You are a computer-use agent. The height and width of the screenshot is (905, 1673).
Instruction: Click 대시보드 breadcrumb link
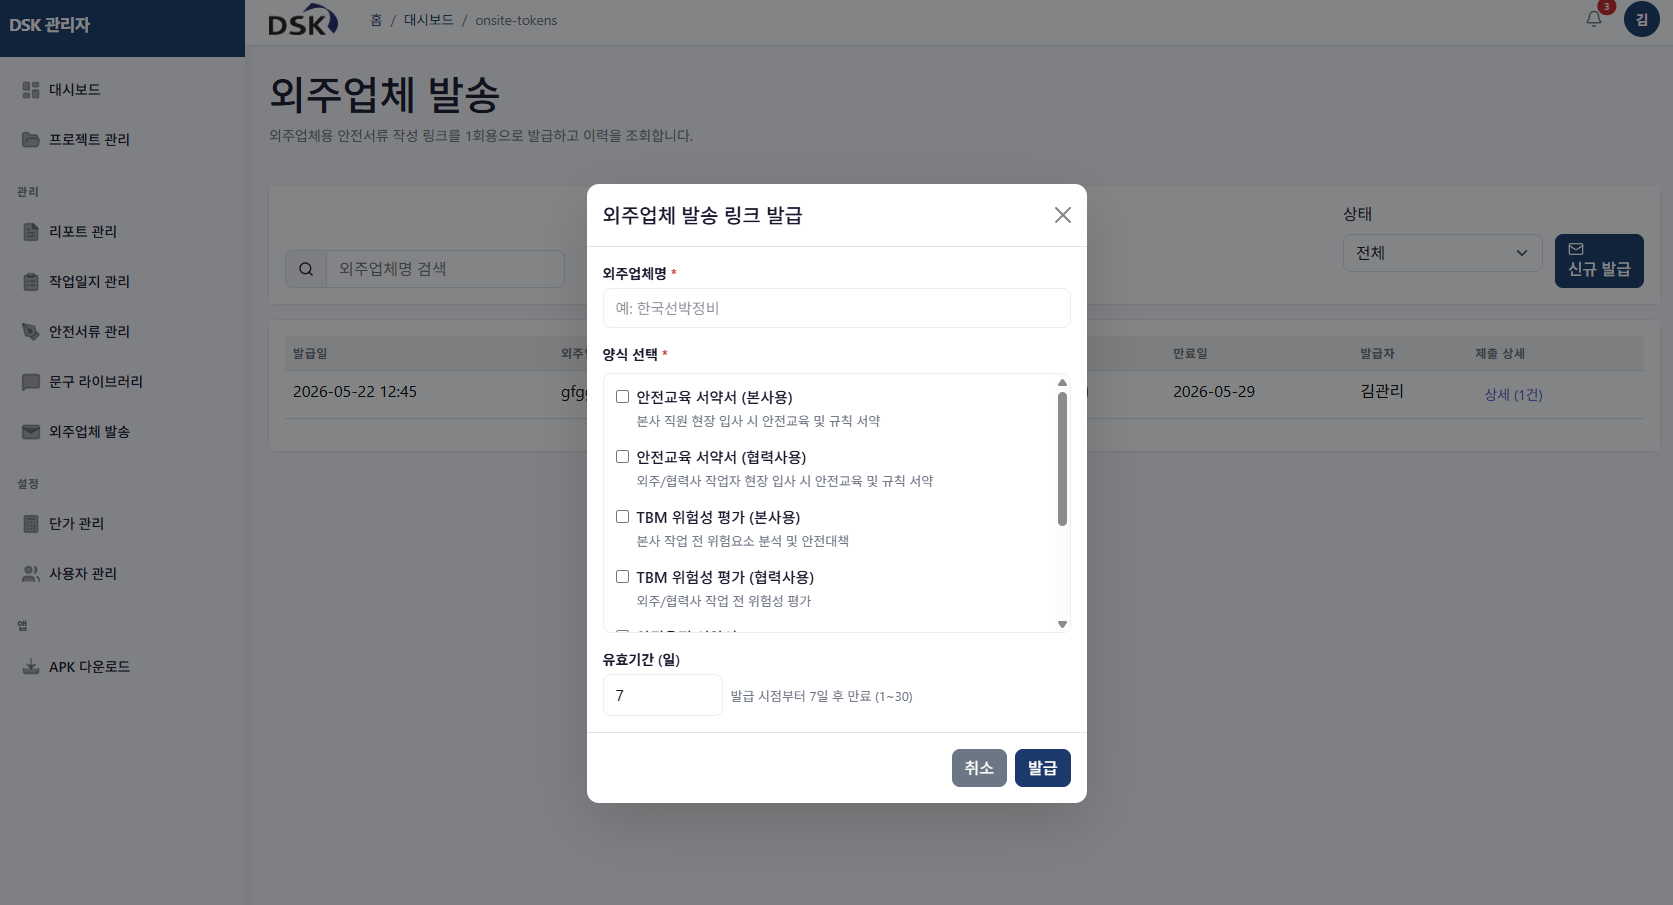click(x=428, y=20)
